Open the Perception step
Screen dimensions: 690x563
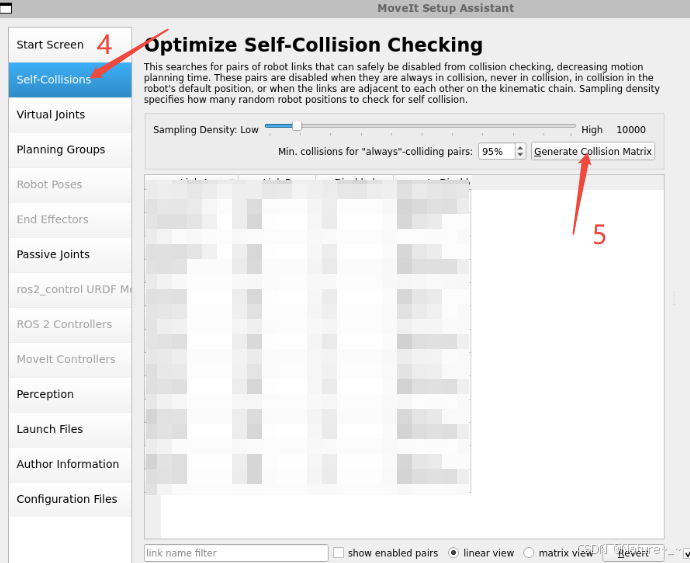tap(70, 394)
